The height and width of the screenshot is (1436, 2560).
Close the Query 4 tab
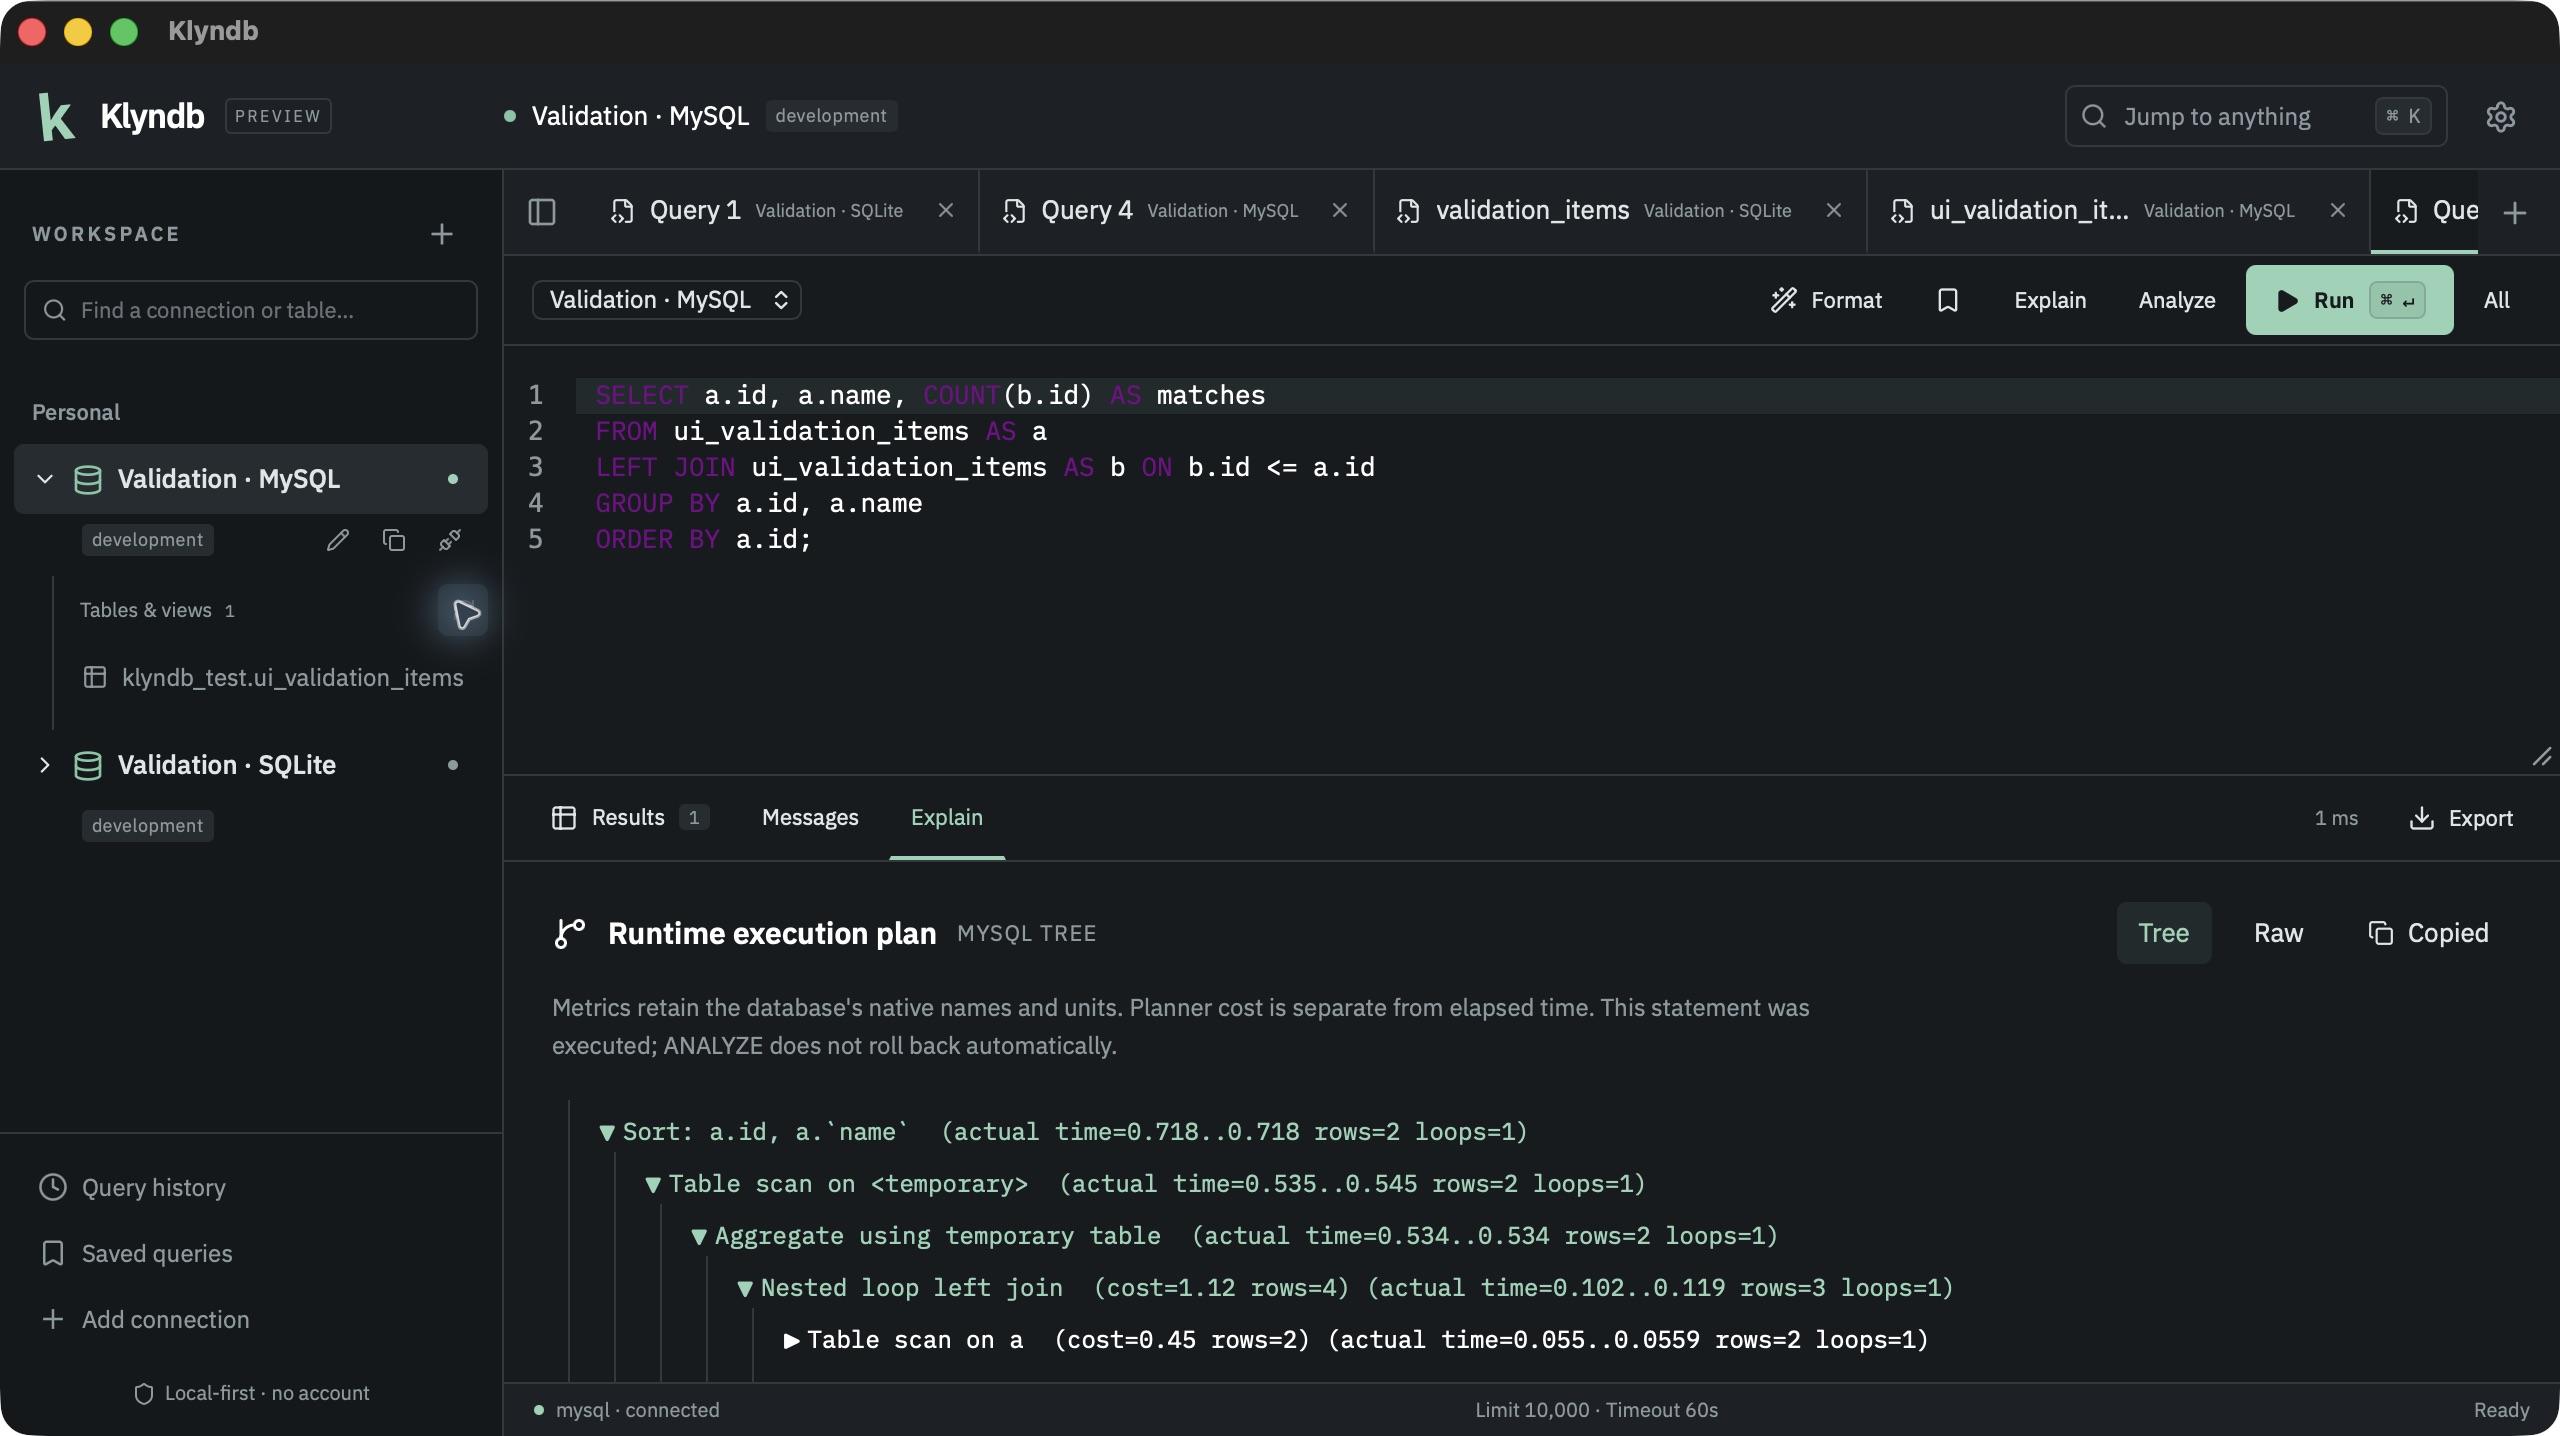[1340, 210]
